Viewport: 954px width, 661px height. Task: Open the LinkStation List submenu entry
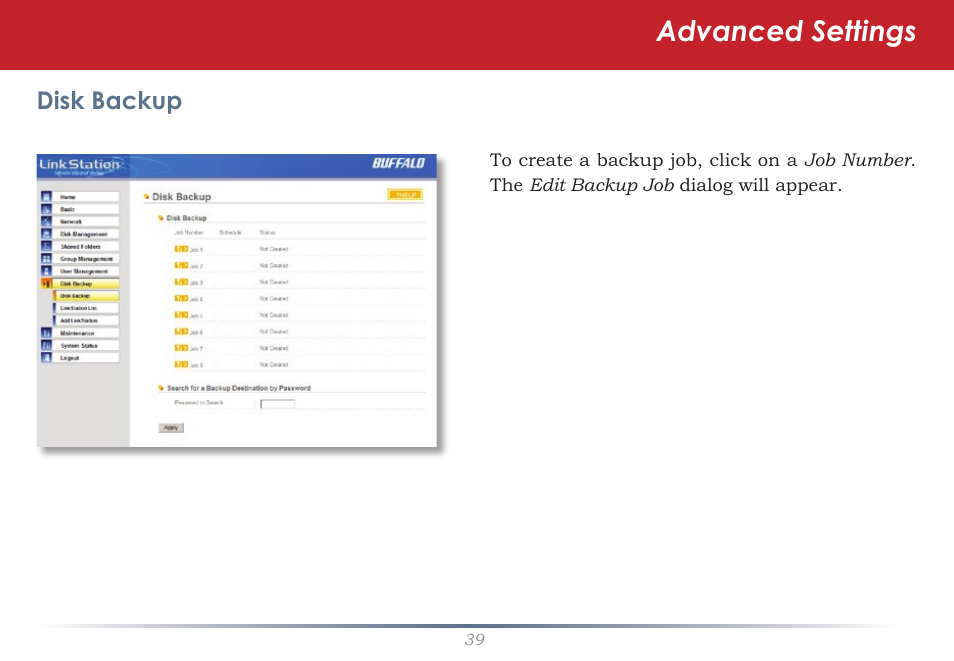(x=86, y=308)
